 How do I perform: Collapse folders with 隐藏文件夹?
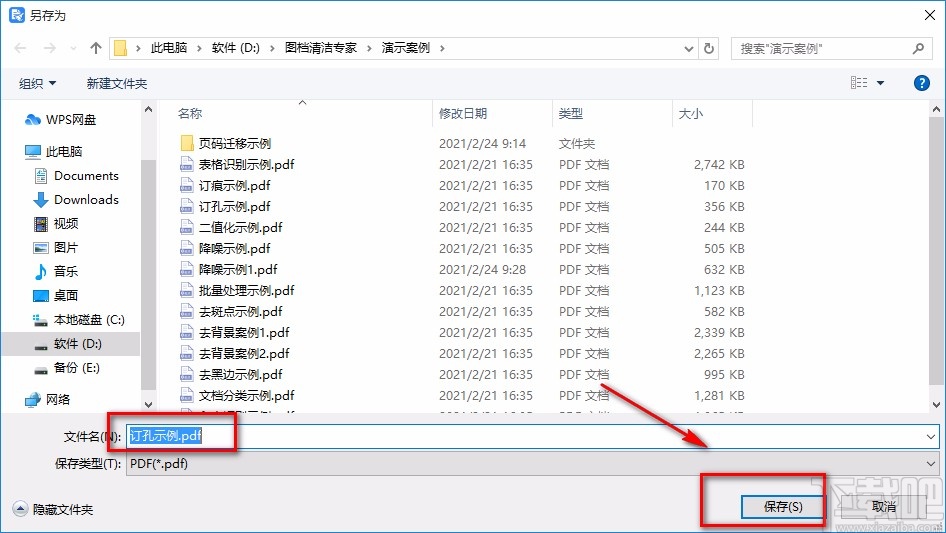click(53, 509)
